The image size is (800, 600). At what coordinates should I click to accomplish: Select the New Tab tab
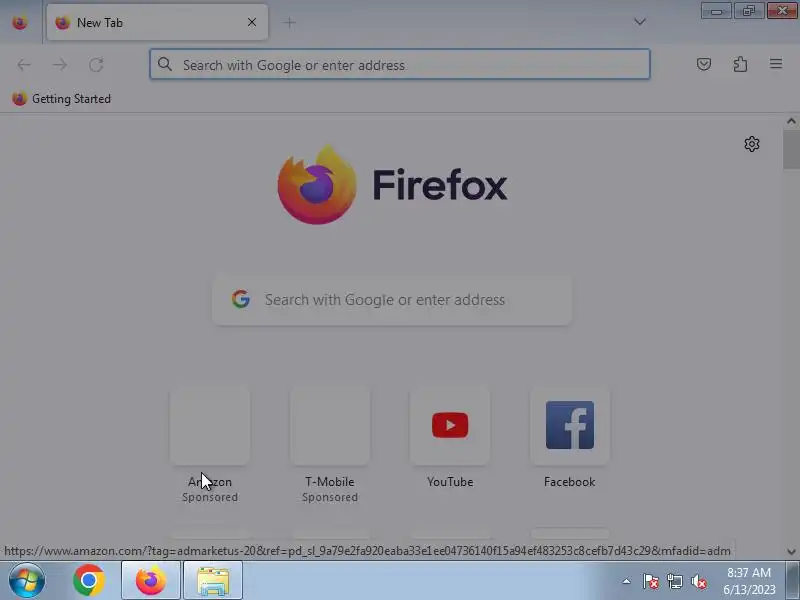click(157, 22)
